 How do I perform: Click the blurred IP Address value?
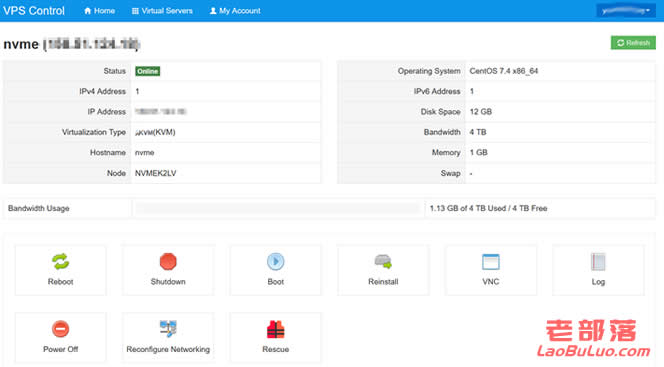(161, 112)
